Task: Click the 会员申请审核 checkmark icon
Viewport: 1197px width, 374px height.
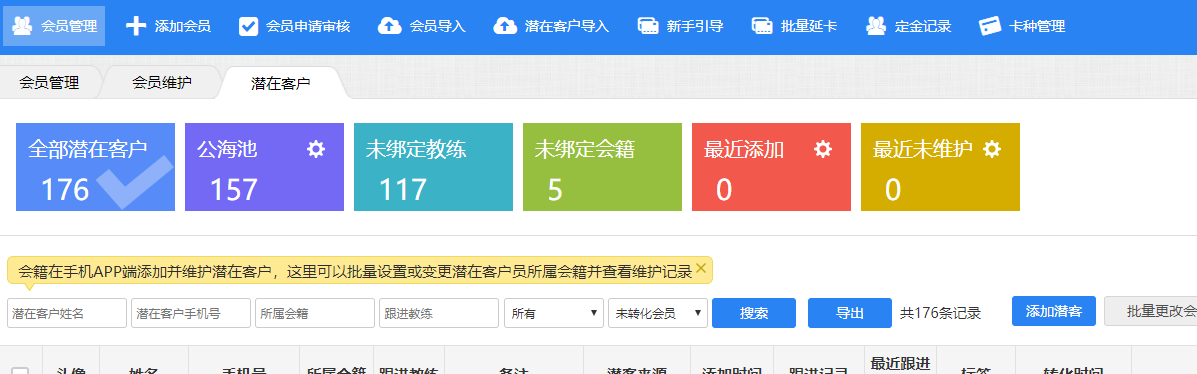Action: click(x=248, y=26)
